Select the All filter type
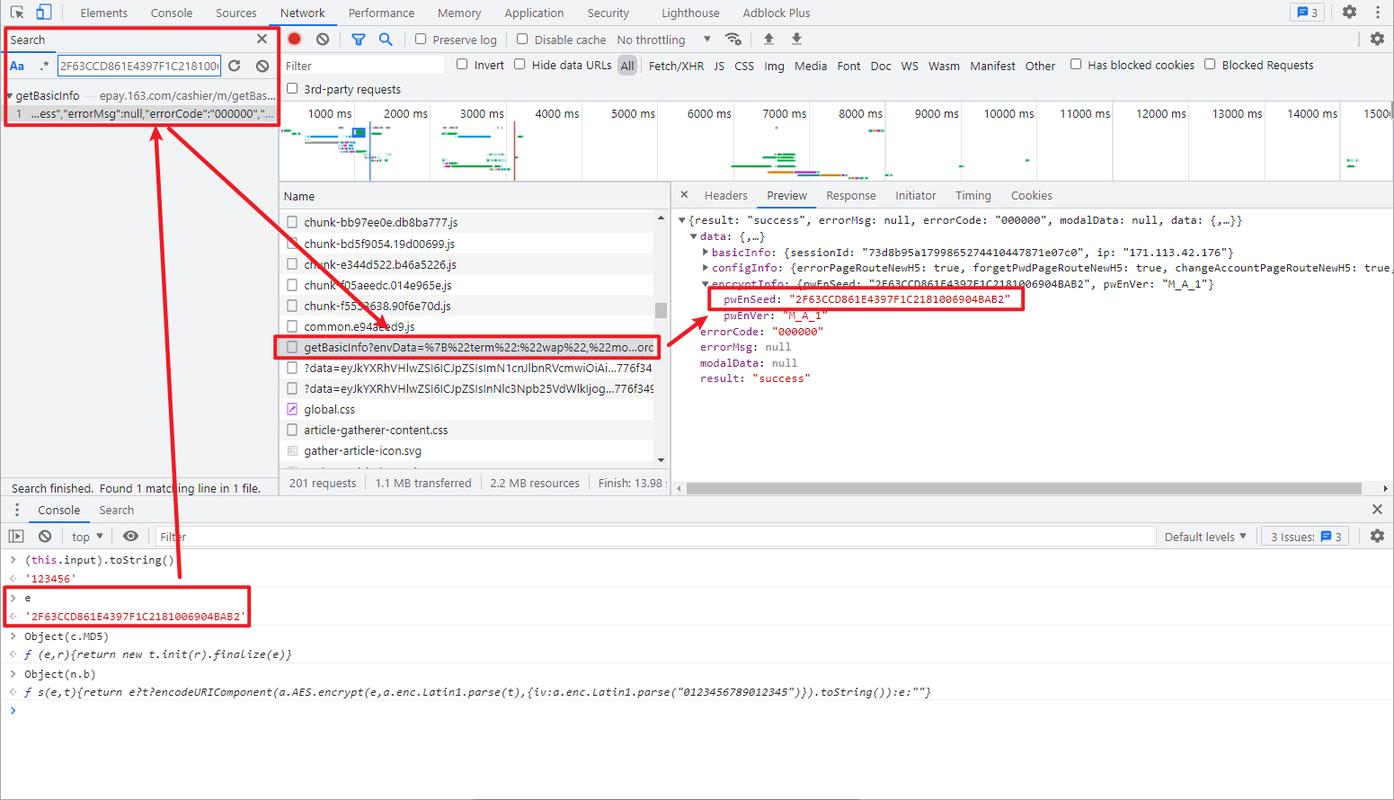Viewport: 1394px width, 800px height. pos(627,65)
